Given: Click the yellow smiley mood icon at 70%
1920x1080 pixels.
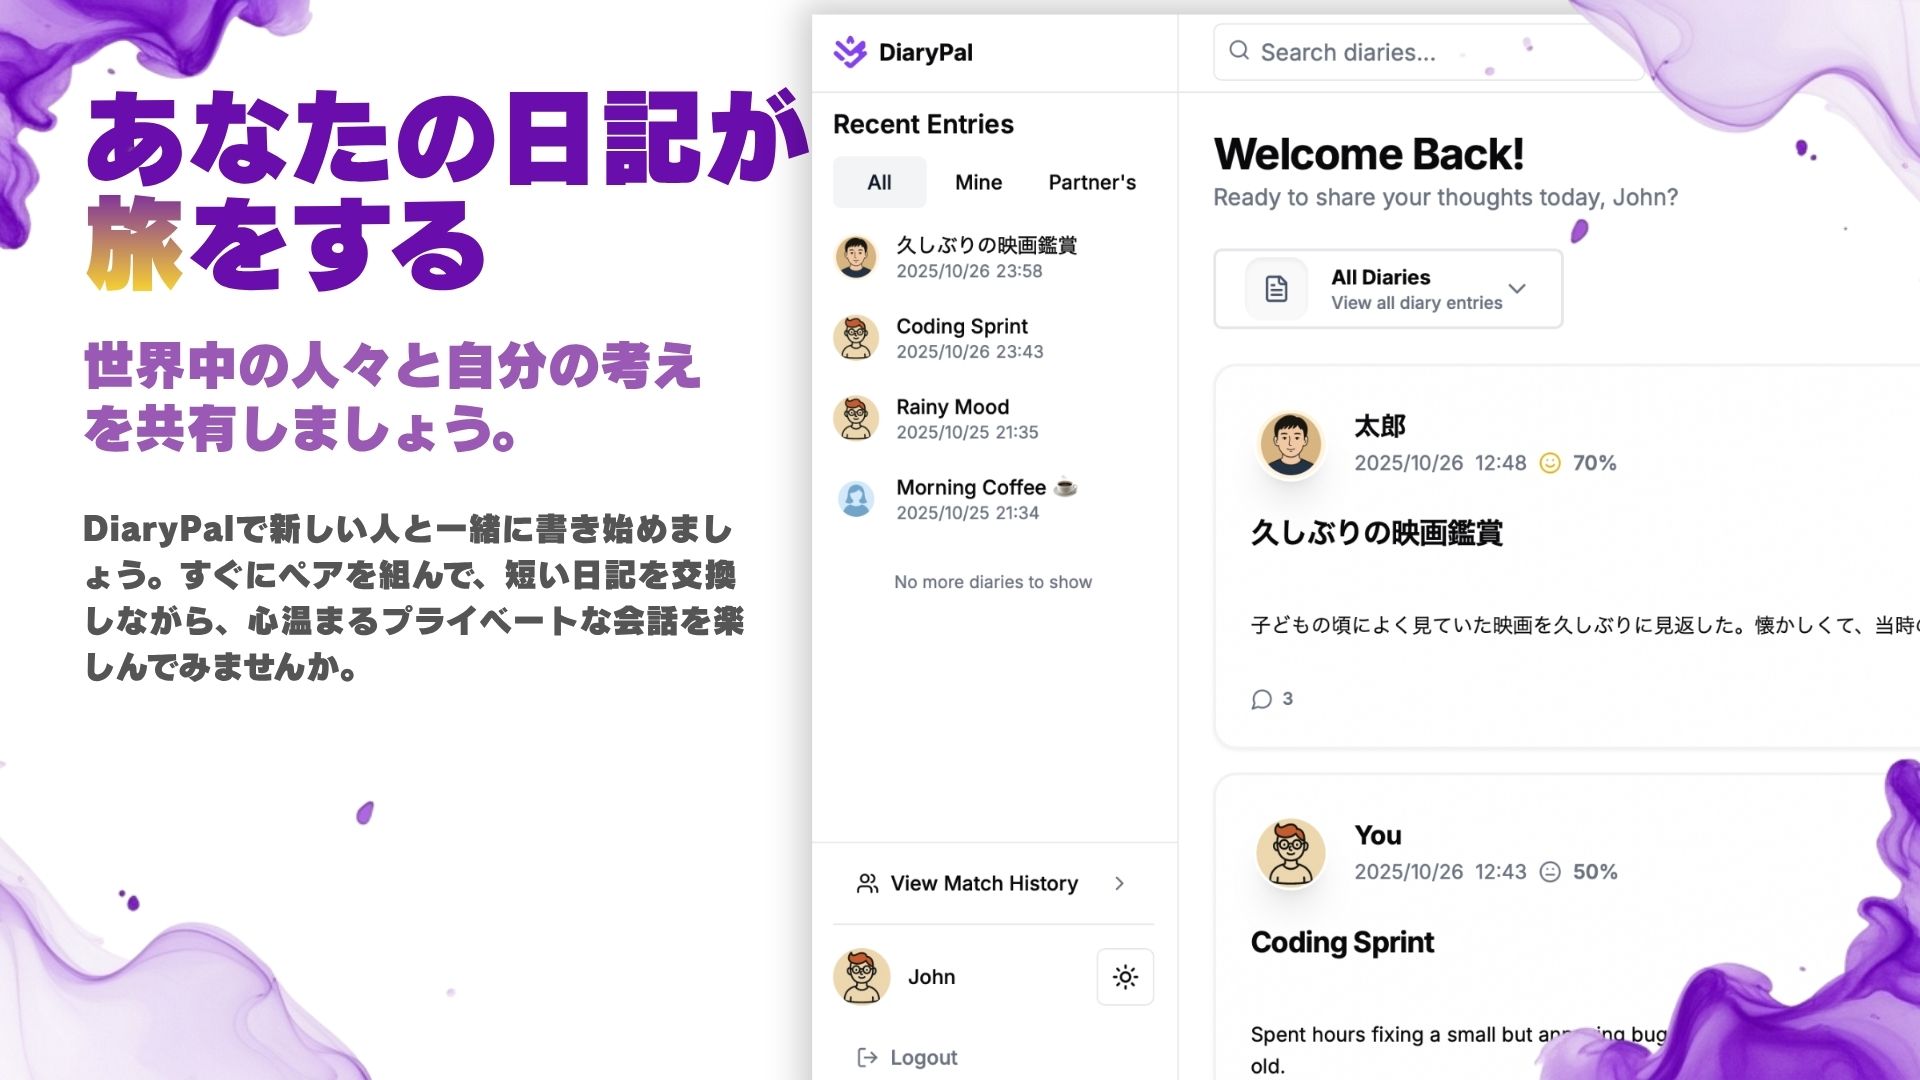Looking at the screenshot, I should [x=1549, y=463].
